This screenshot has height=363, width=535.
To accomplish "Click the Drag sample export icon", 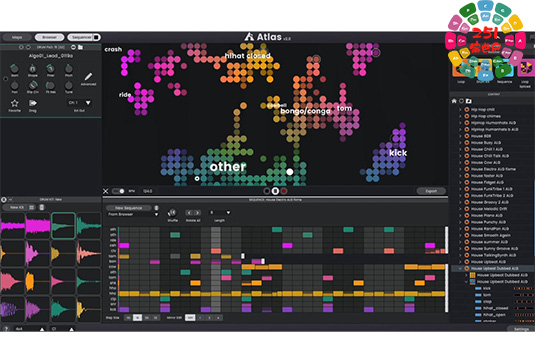I will pyautogui.click(x=33, y=103).
